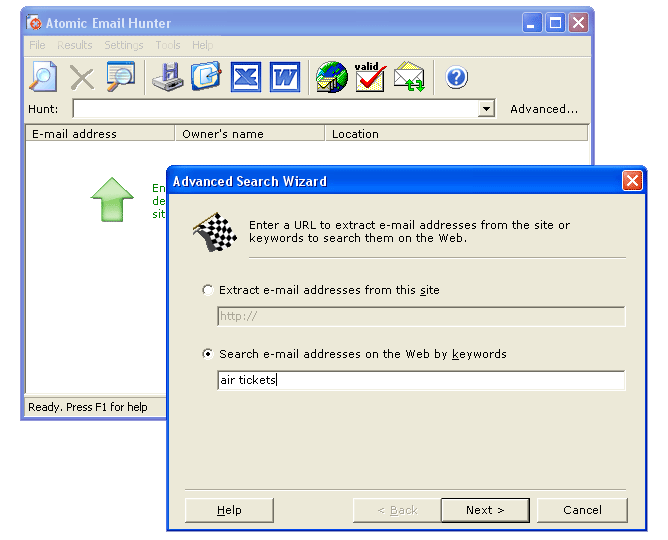Click the gray X stop icon
The width and height of the screenshot is (668, 540).
pyautogui.click(x=82, y=78)
